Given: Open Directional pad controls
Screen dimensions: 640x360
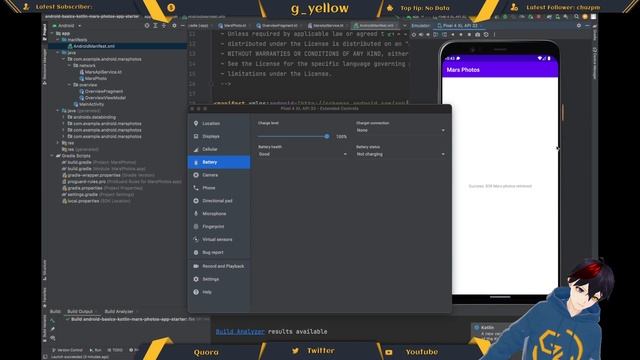Looking at the screenshot, I should pyautogui.click(x=219, y=201).
